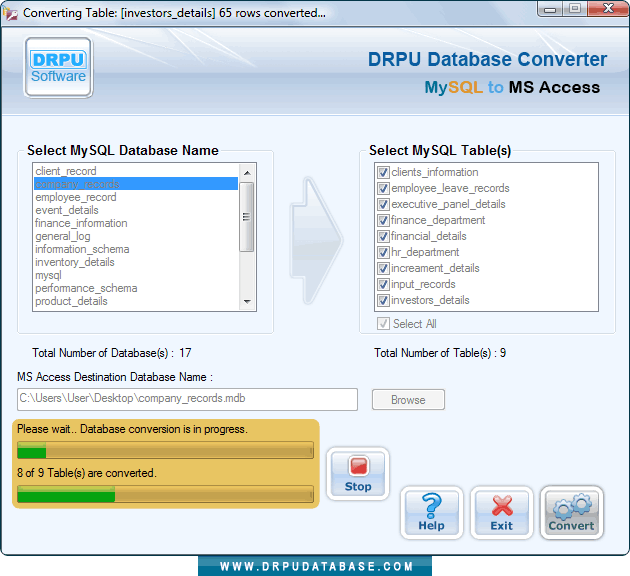Maximize the converter window
Image resolution: width=630 pixels, height=576 pixels.
(575, 9)
